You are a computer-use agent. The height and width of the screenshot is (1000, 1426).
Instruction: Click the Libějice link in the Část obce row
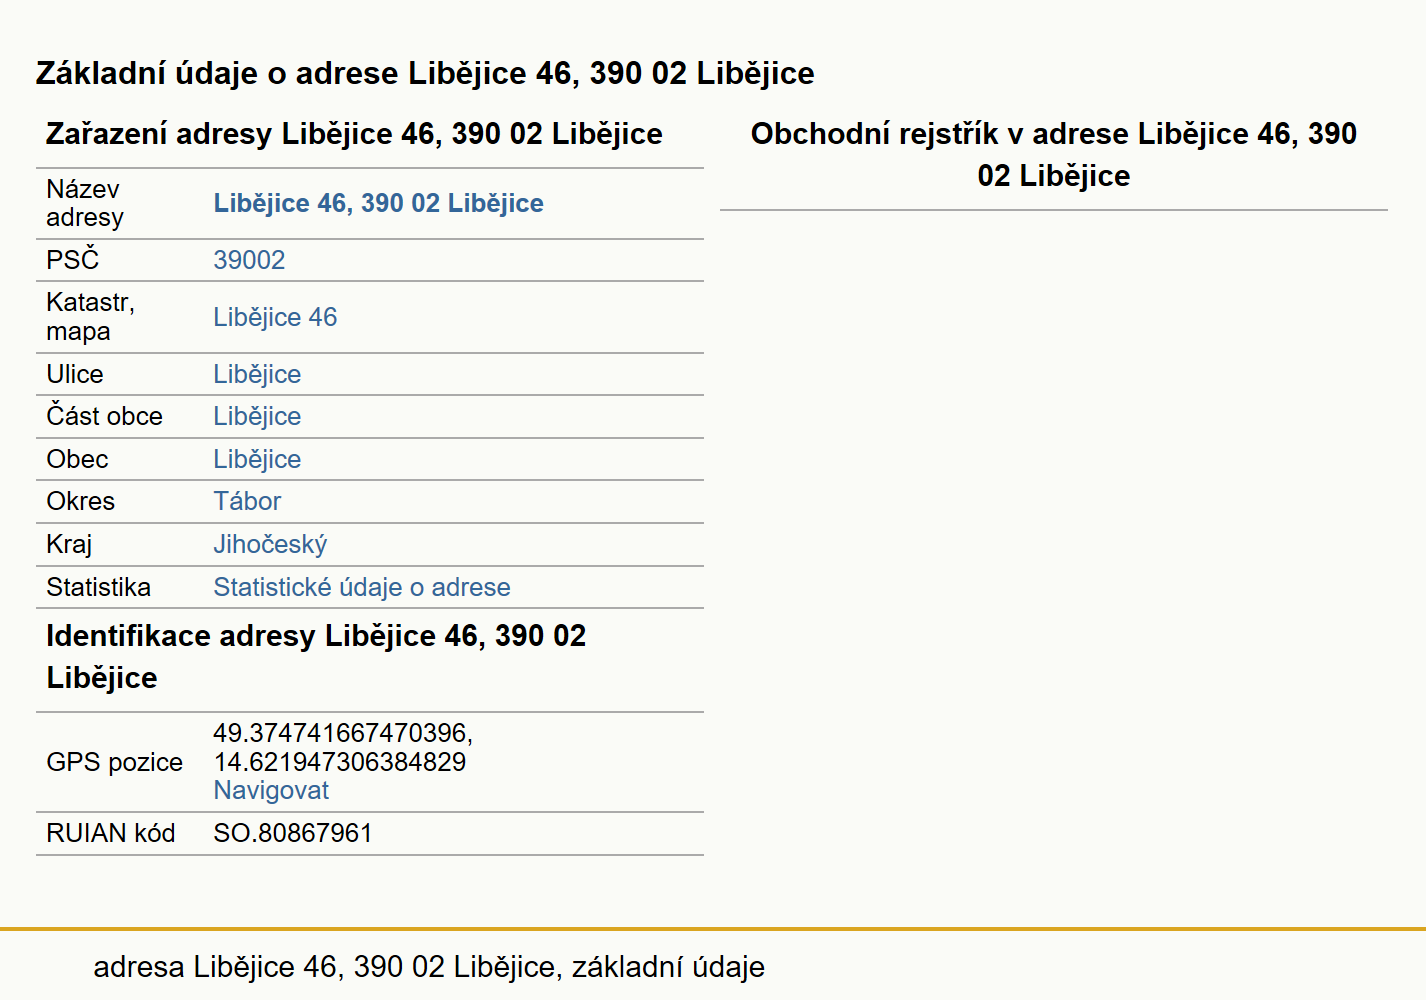coord(257,416)
